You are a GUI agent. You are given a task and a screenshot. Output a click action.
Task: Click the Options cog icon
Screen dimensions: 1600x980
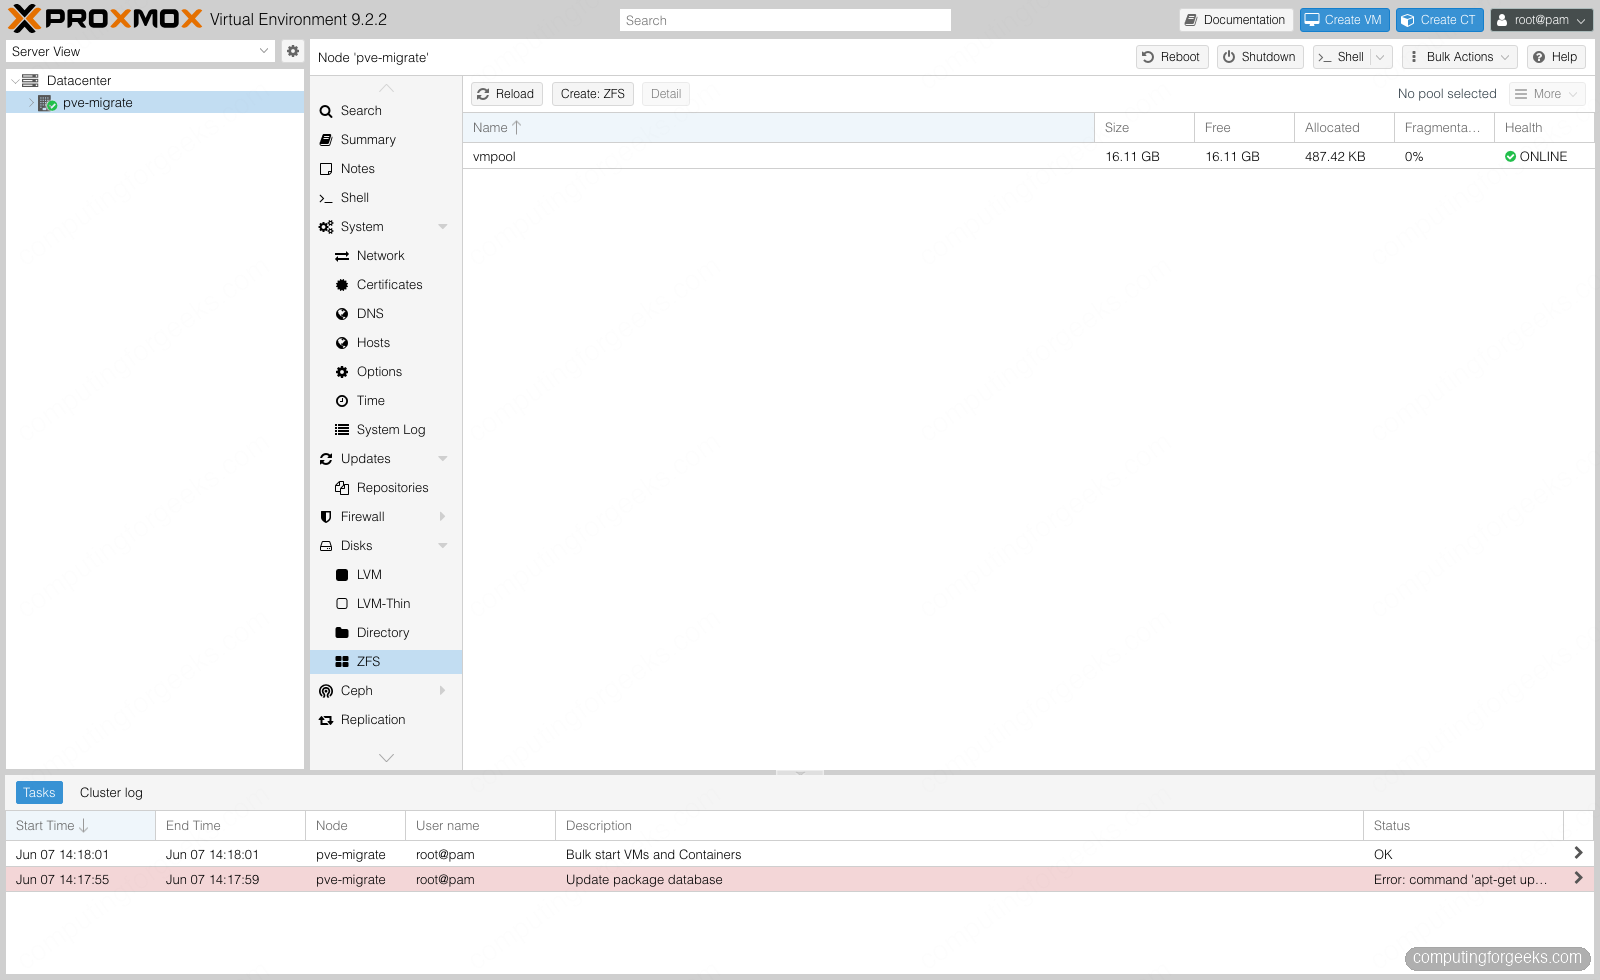click(x=342, y=372)
